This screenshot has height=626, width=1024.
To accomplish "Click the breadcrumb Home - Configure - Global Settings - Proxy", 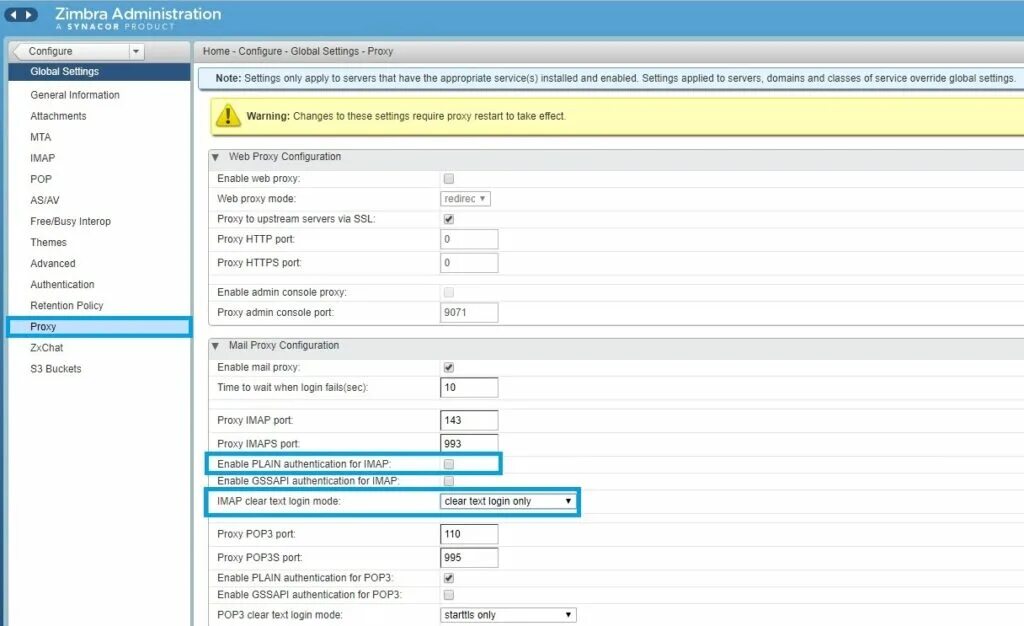I will coord(298,51).
